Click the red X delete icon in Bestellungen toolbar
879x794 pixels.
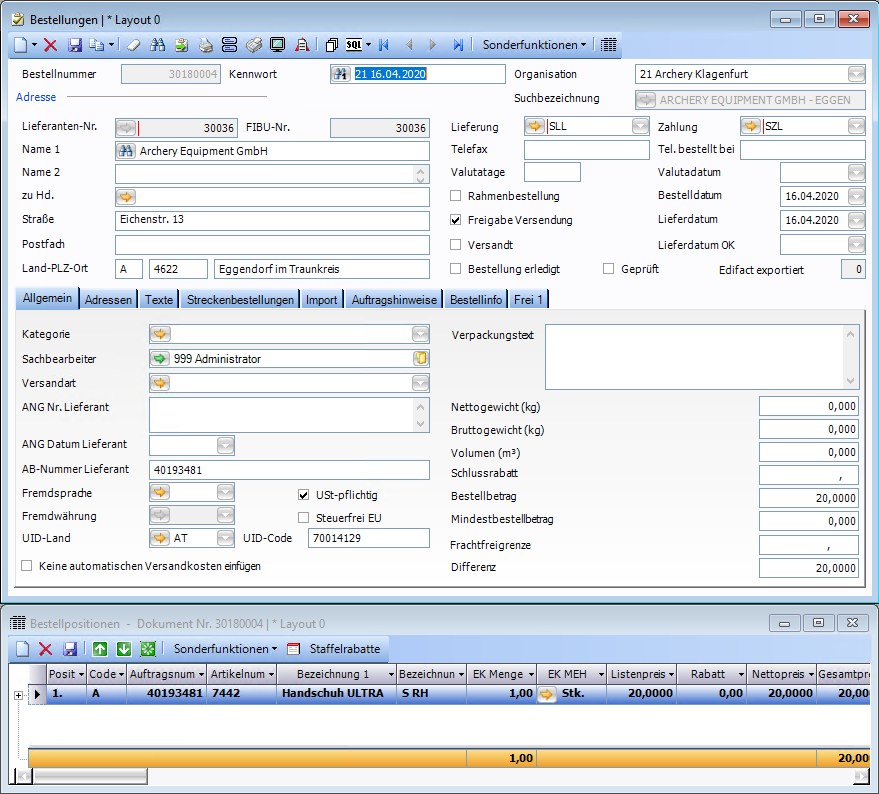(51, 45)
